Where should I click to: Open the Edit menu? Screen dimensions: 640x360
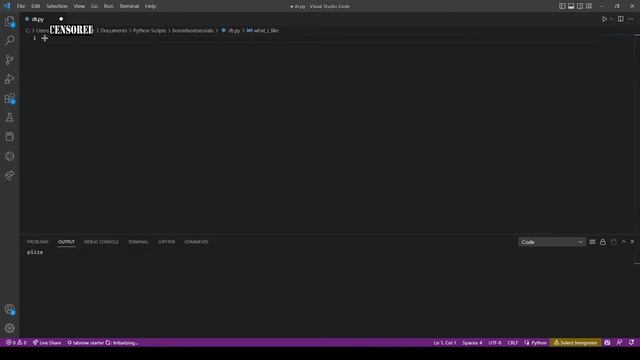pyautogui.click(x=36, y=6)
